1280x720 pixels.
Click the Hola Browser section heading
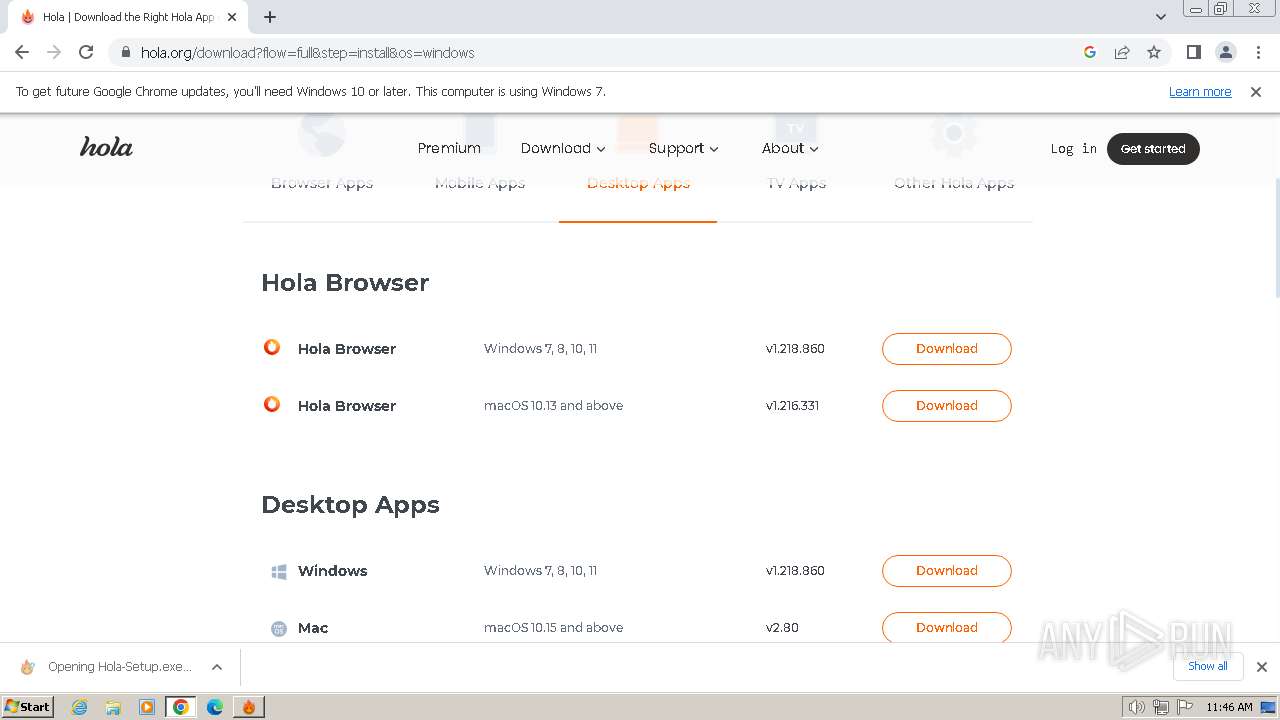coord(345,283)
